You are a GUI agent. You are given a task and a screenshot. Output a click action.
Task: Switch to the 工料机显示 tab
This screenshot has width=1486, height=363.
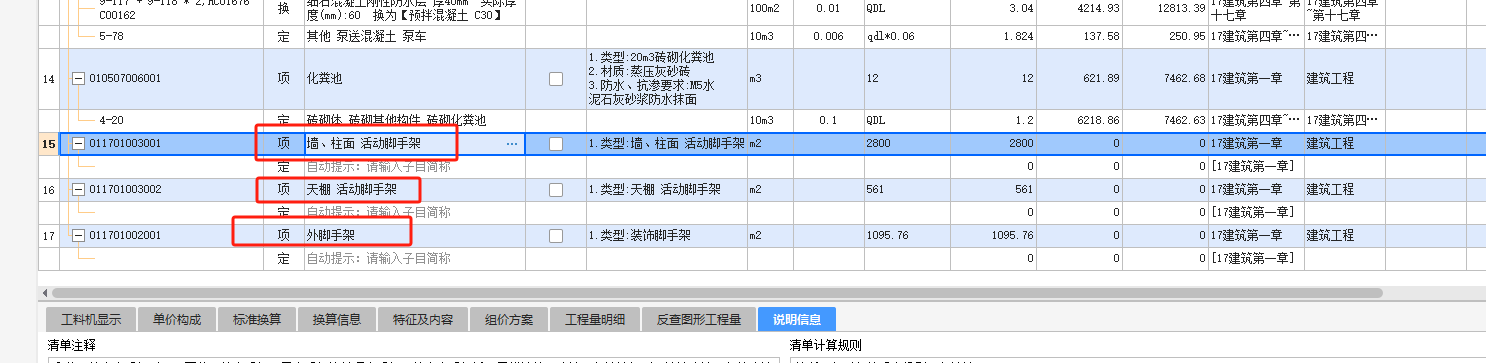[92, 320]
